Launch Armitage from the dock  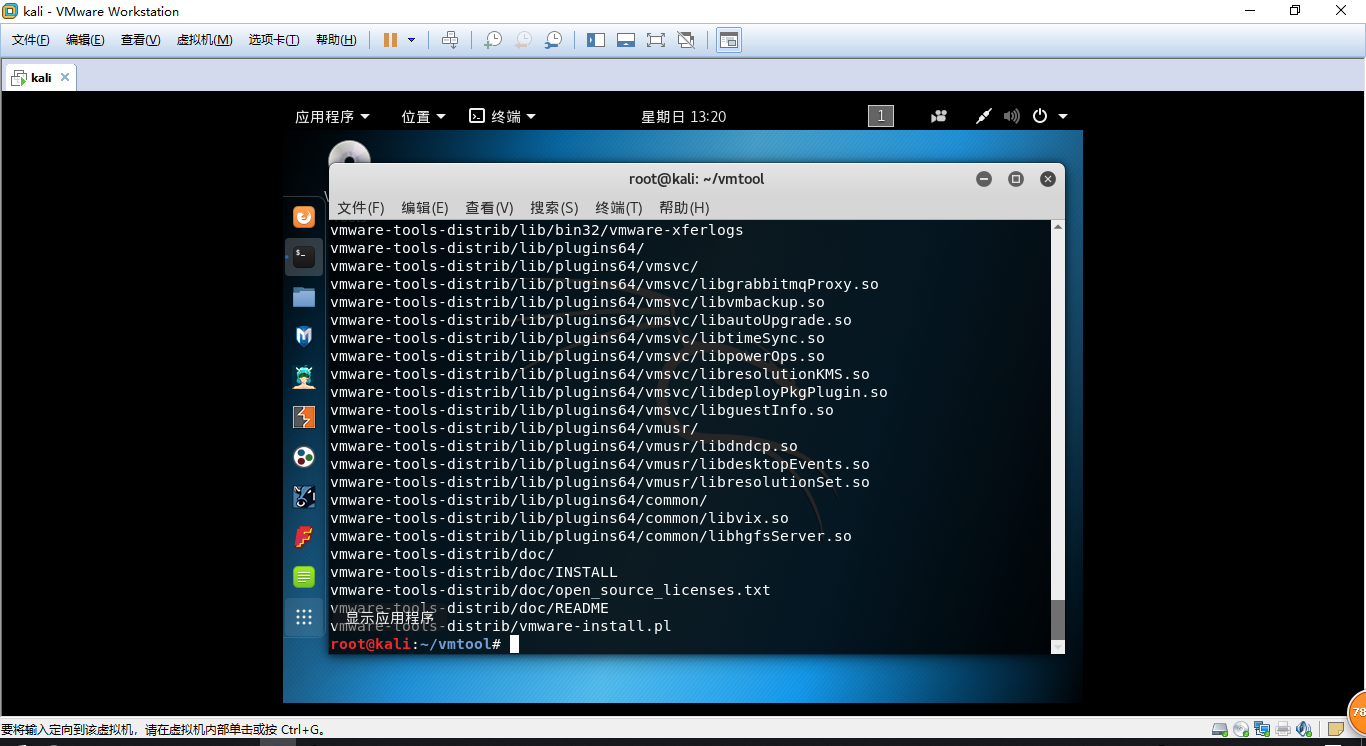pyautogui.click(x=304, y=376)
